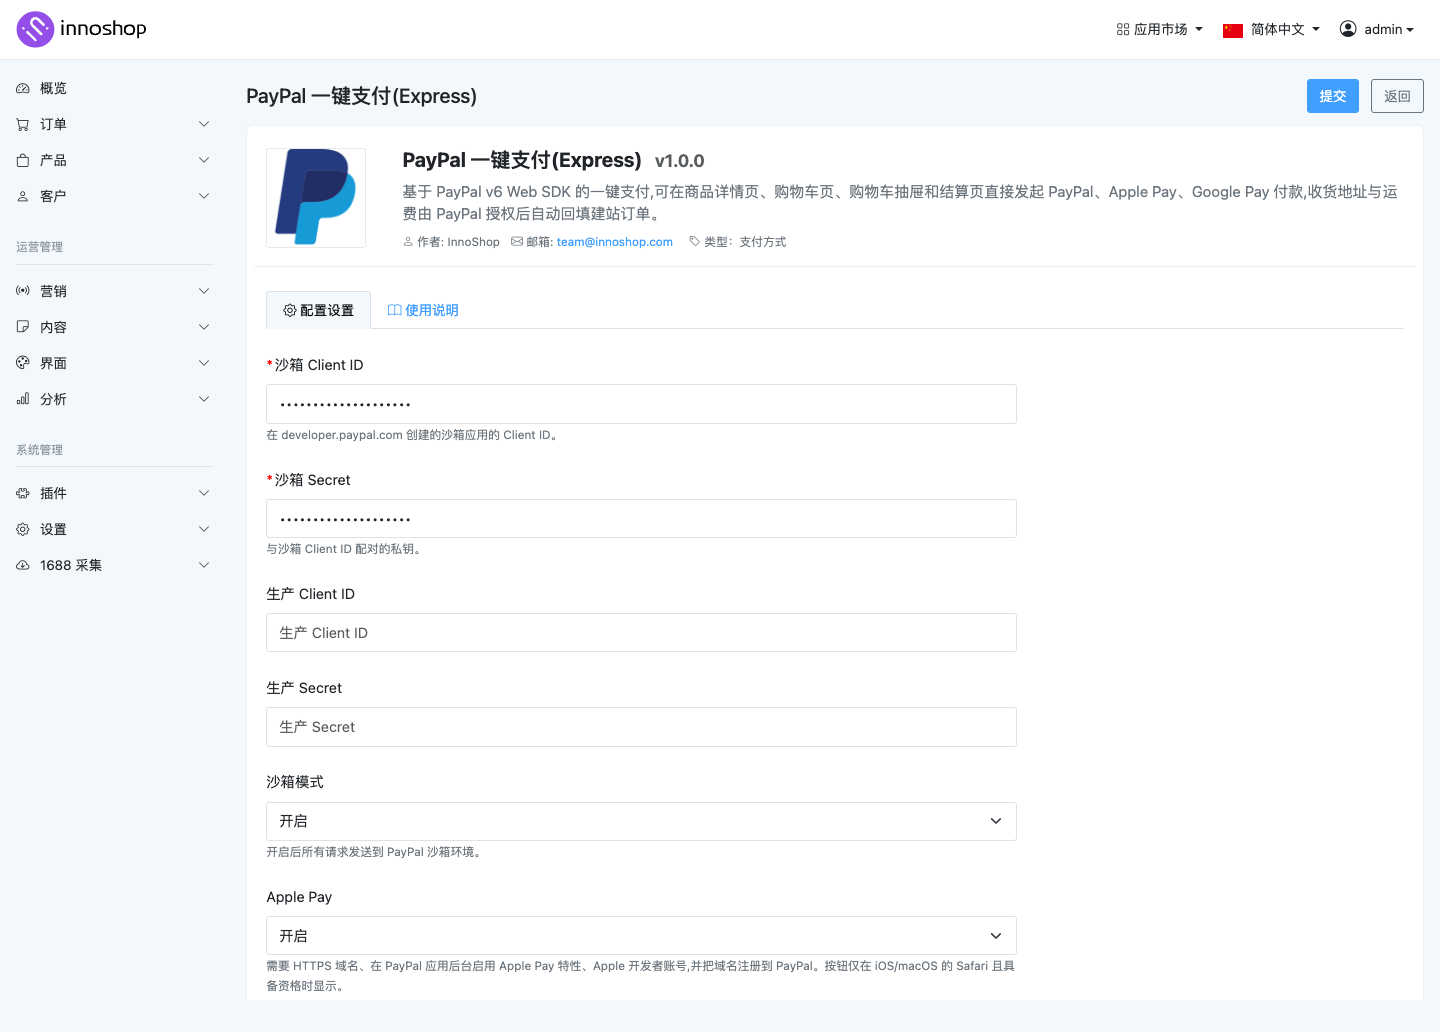Image resolution: width=1440 pixels, height=1032 pixels.
Task: Click the 客户 person icon
Action: point(23,196)
